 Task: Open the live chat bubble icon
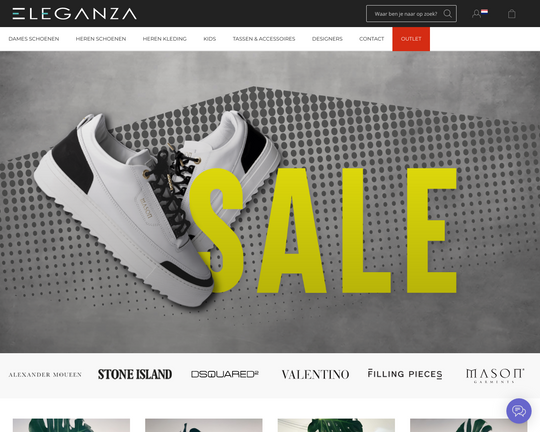[519, 411]
